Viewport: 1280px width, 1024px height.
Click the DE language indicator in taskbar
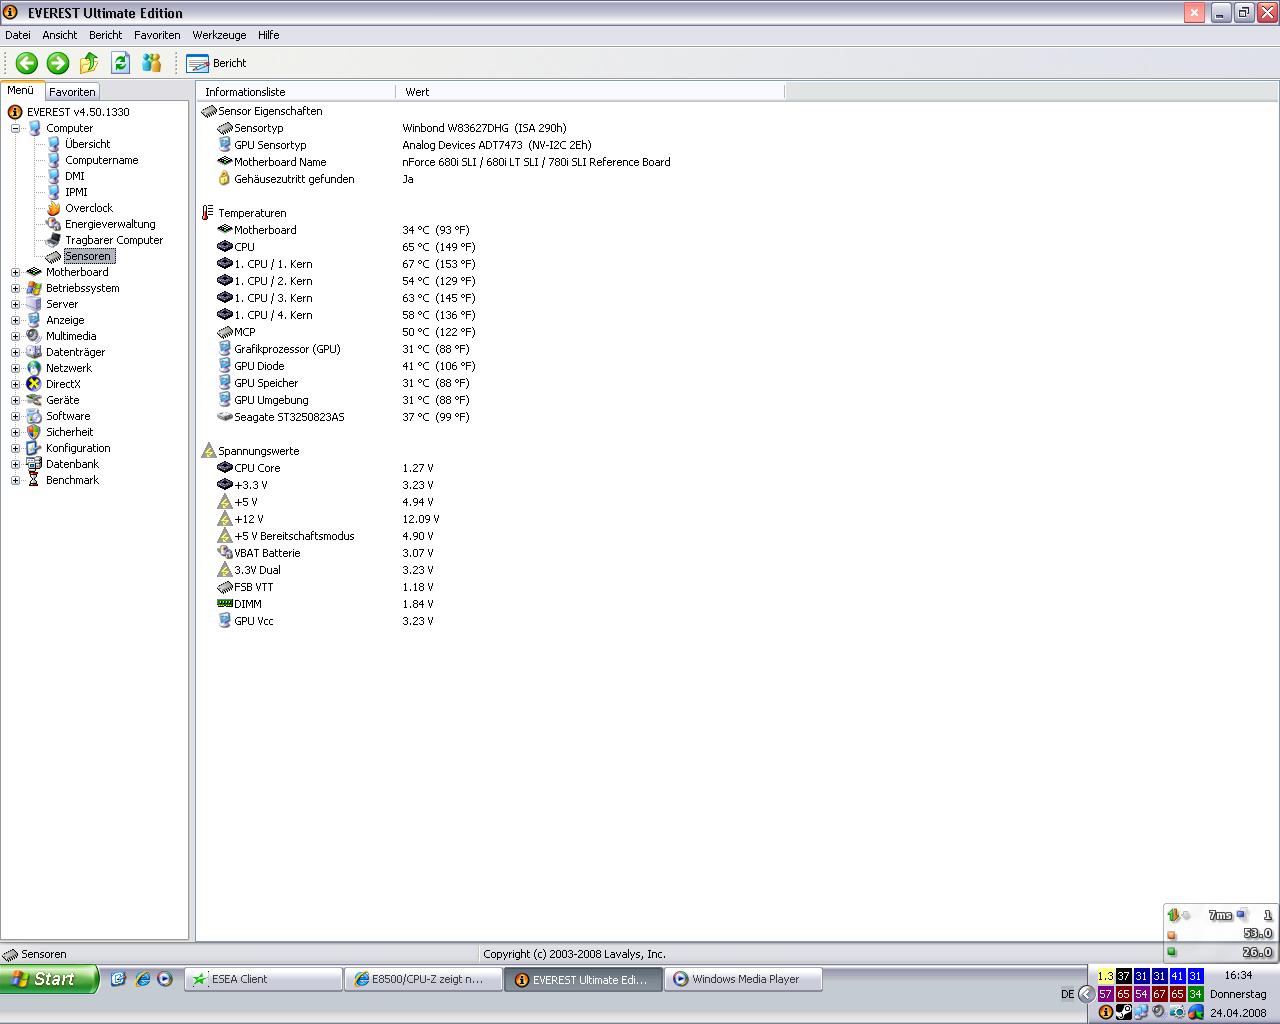1067,994
